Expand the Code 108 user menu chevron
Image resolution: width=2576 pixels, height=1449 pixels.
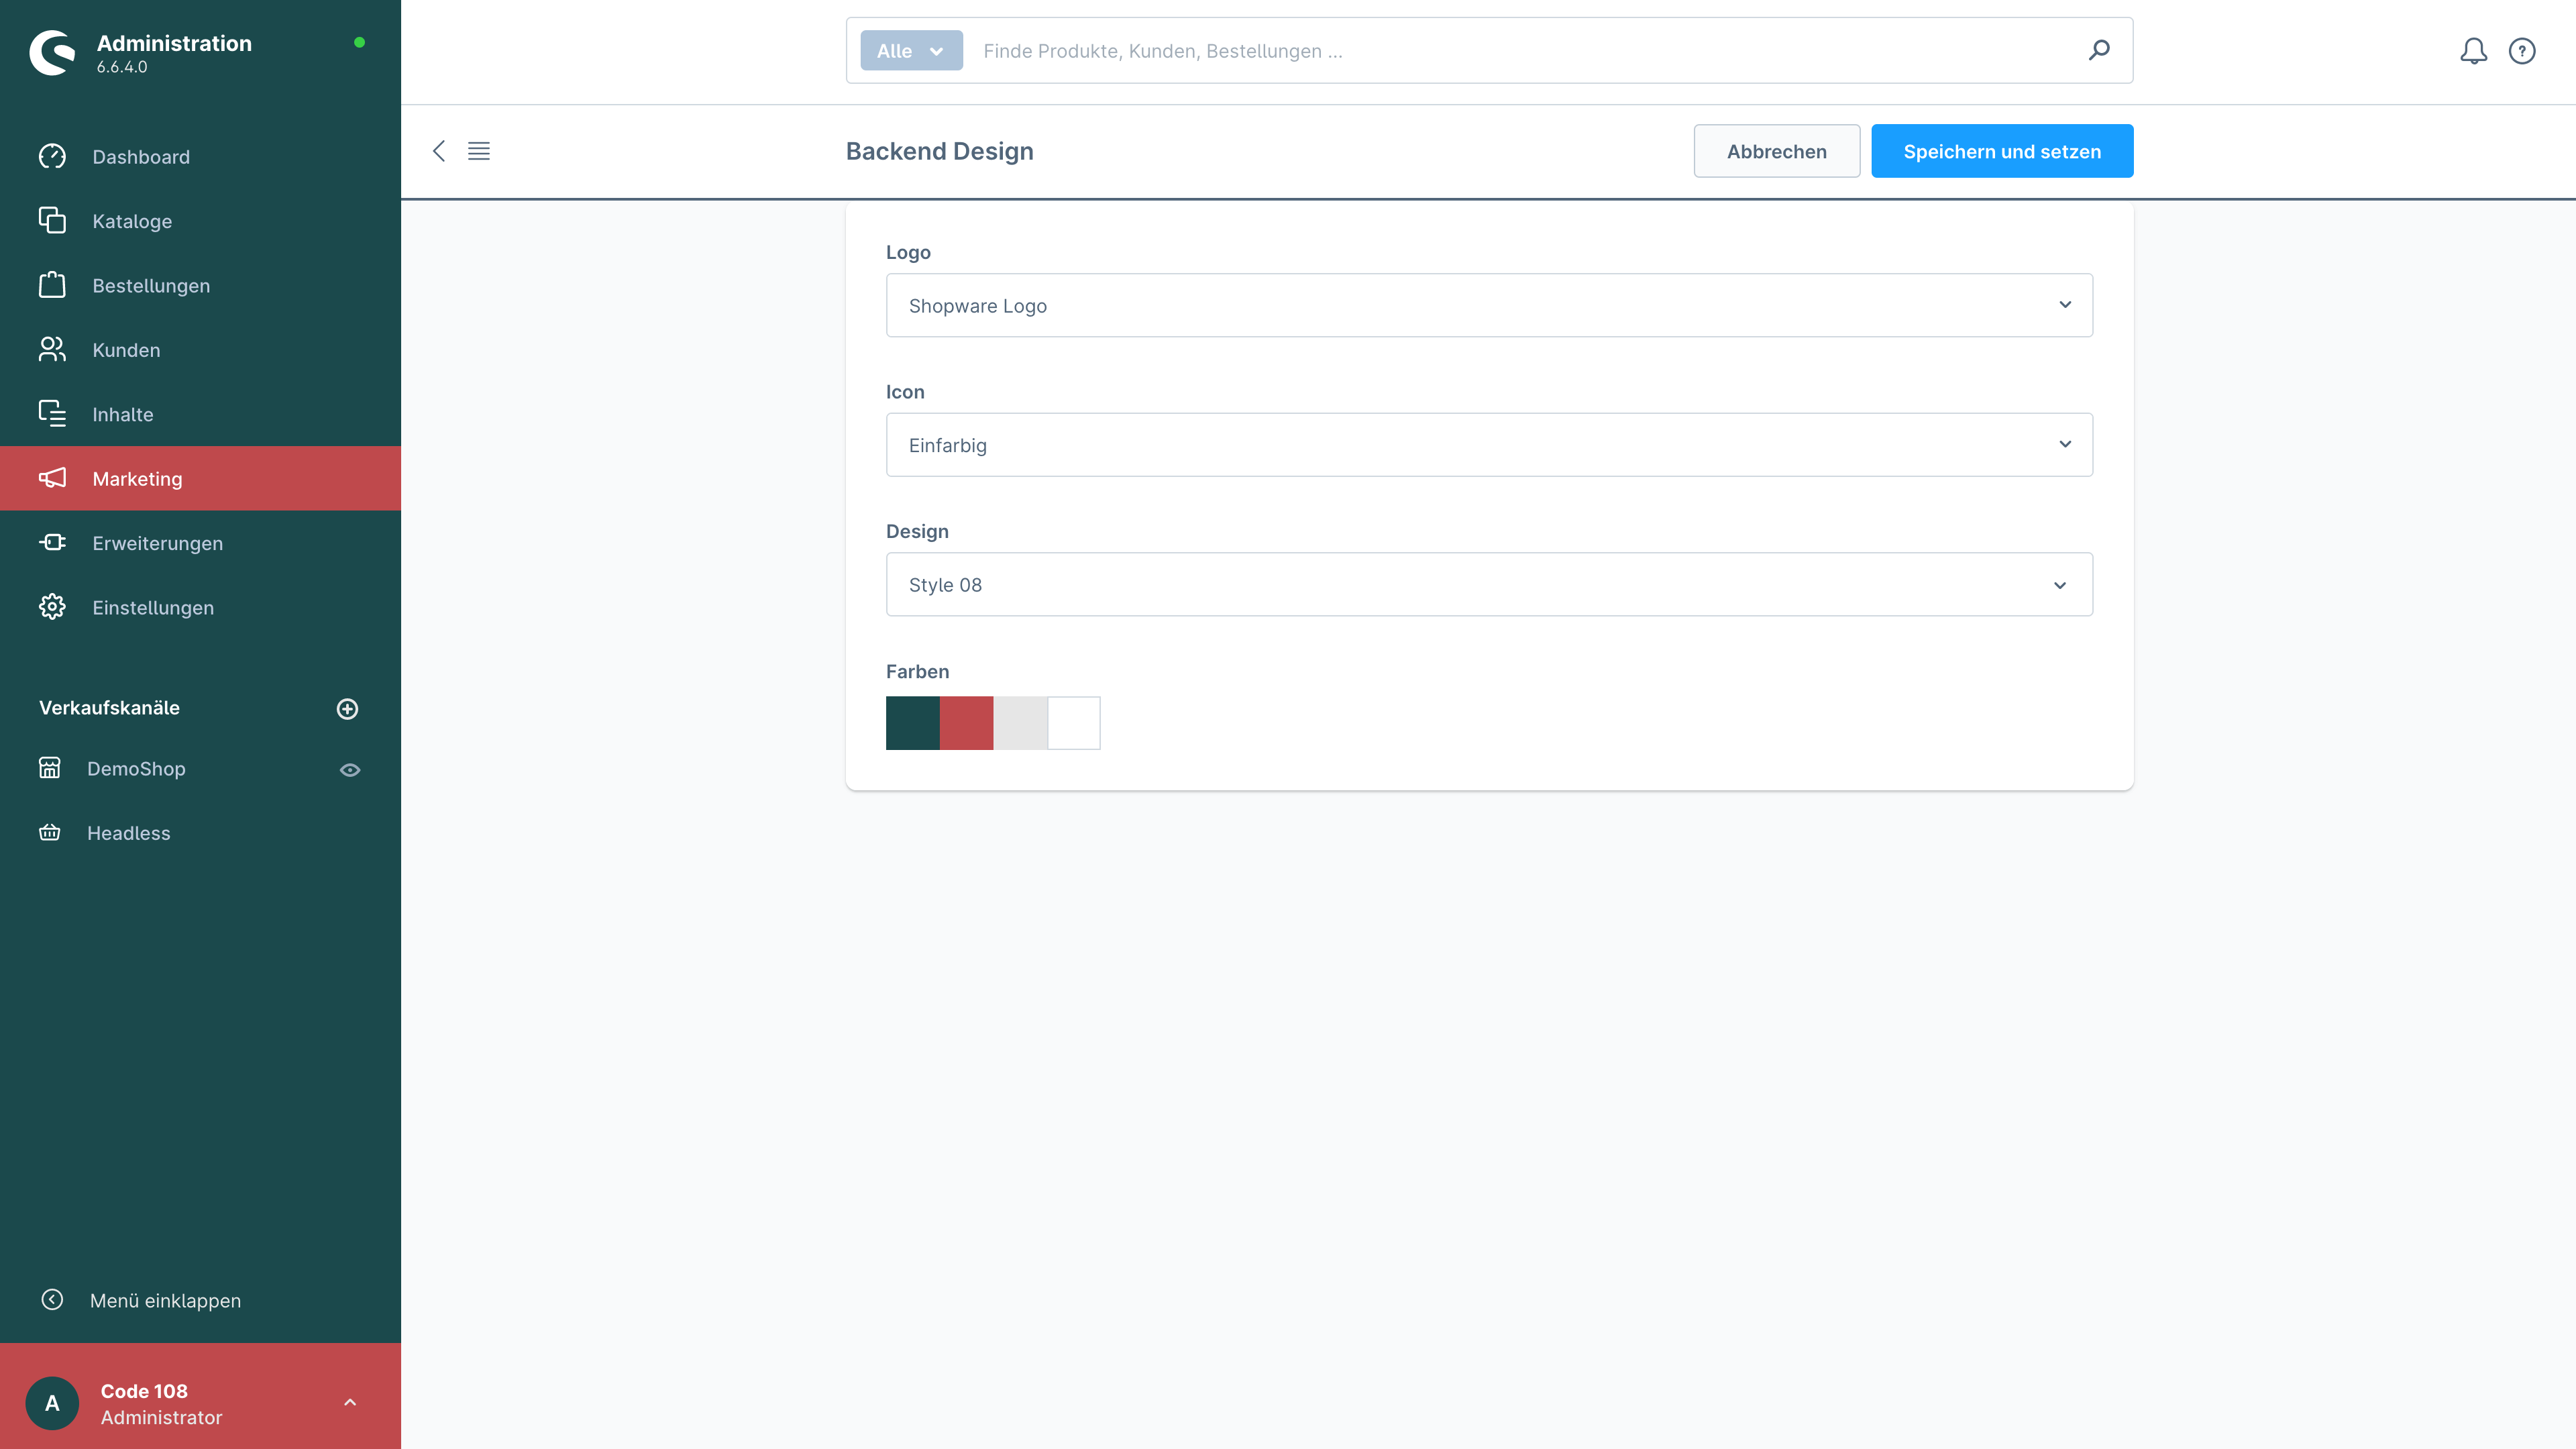350,1403
